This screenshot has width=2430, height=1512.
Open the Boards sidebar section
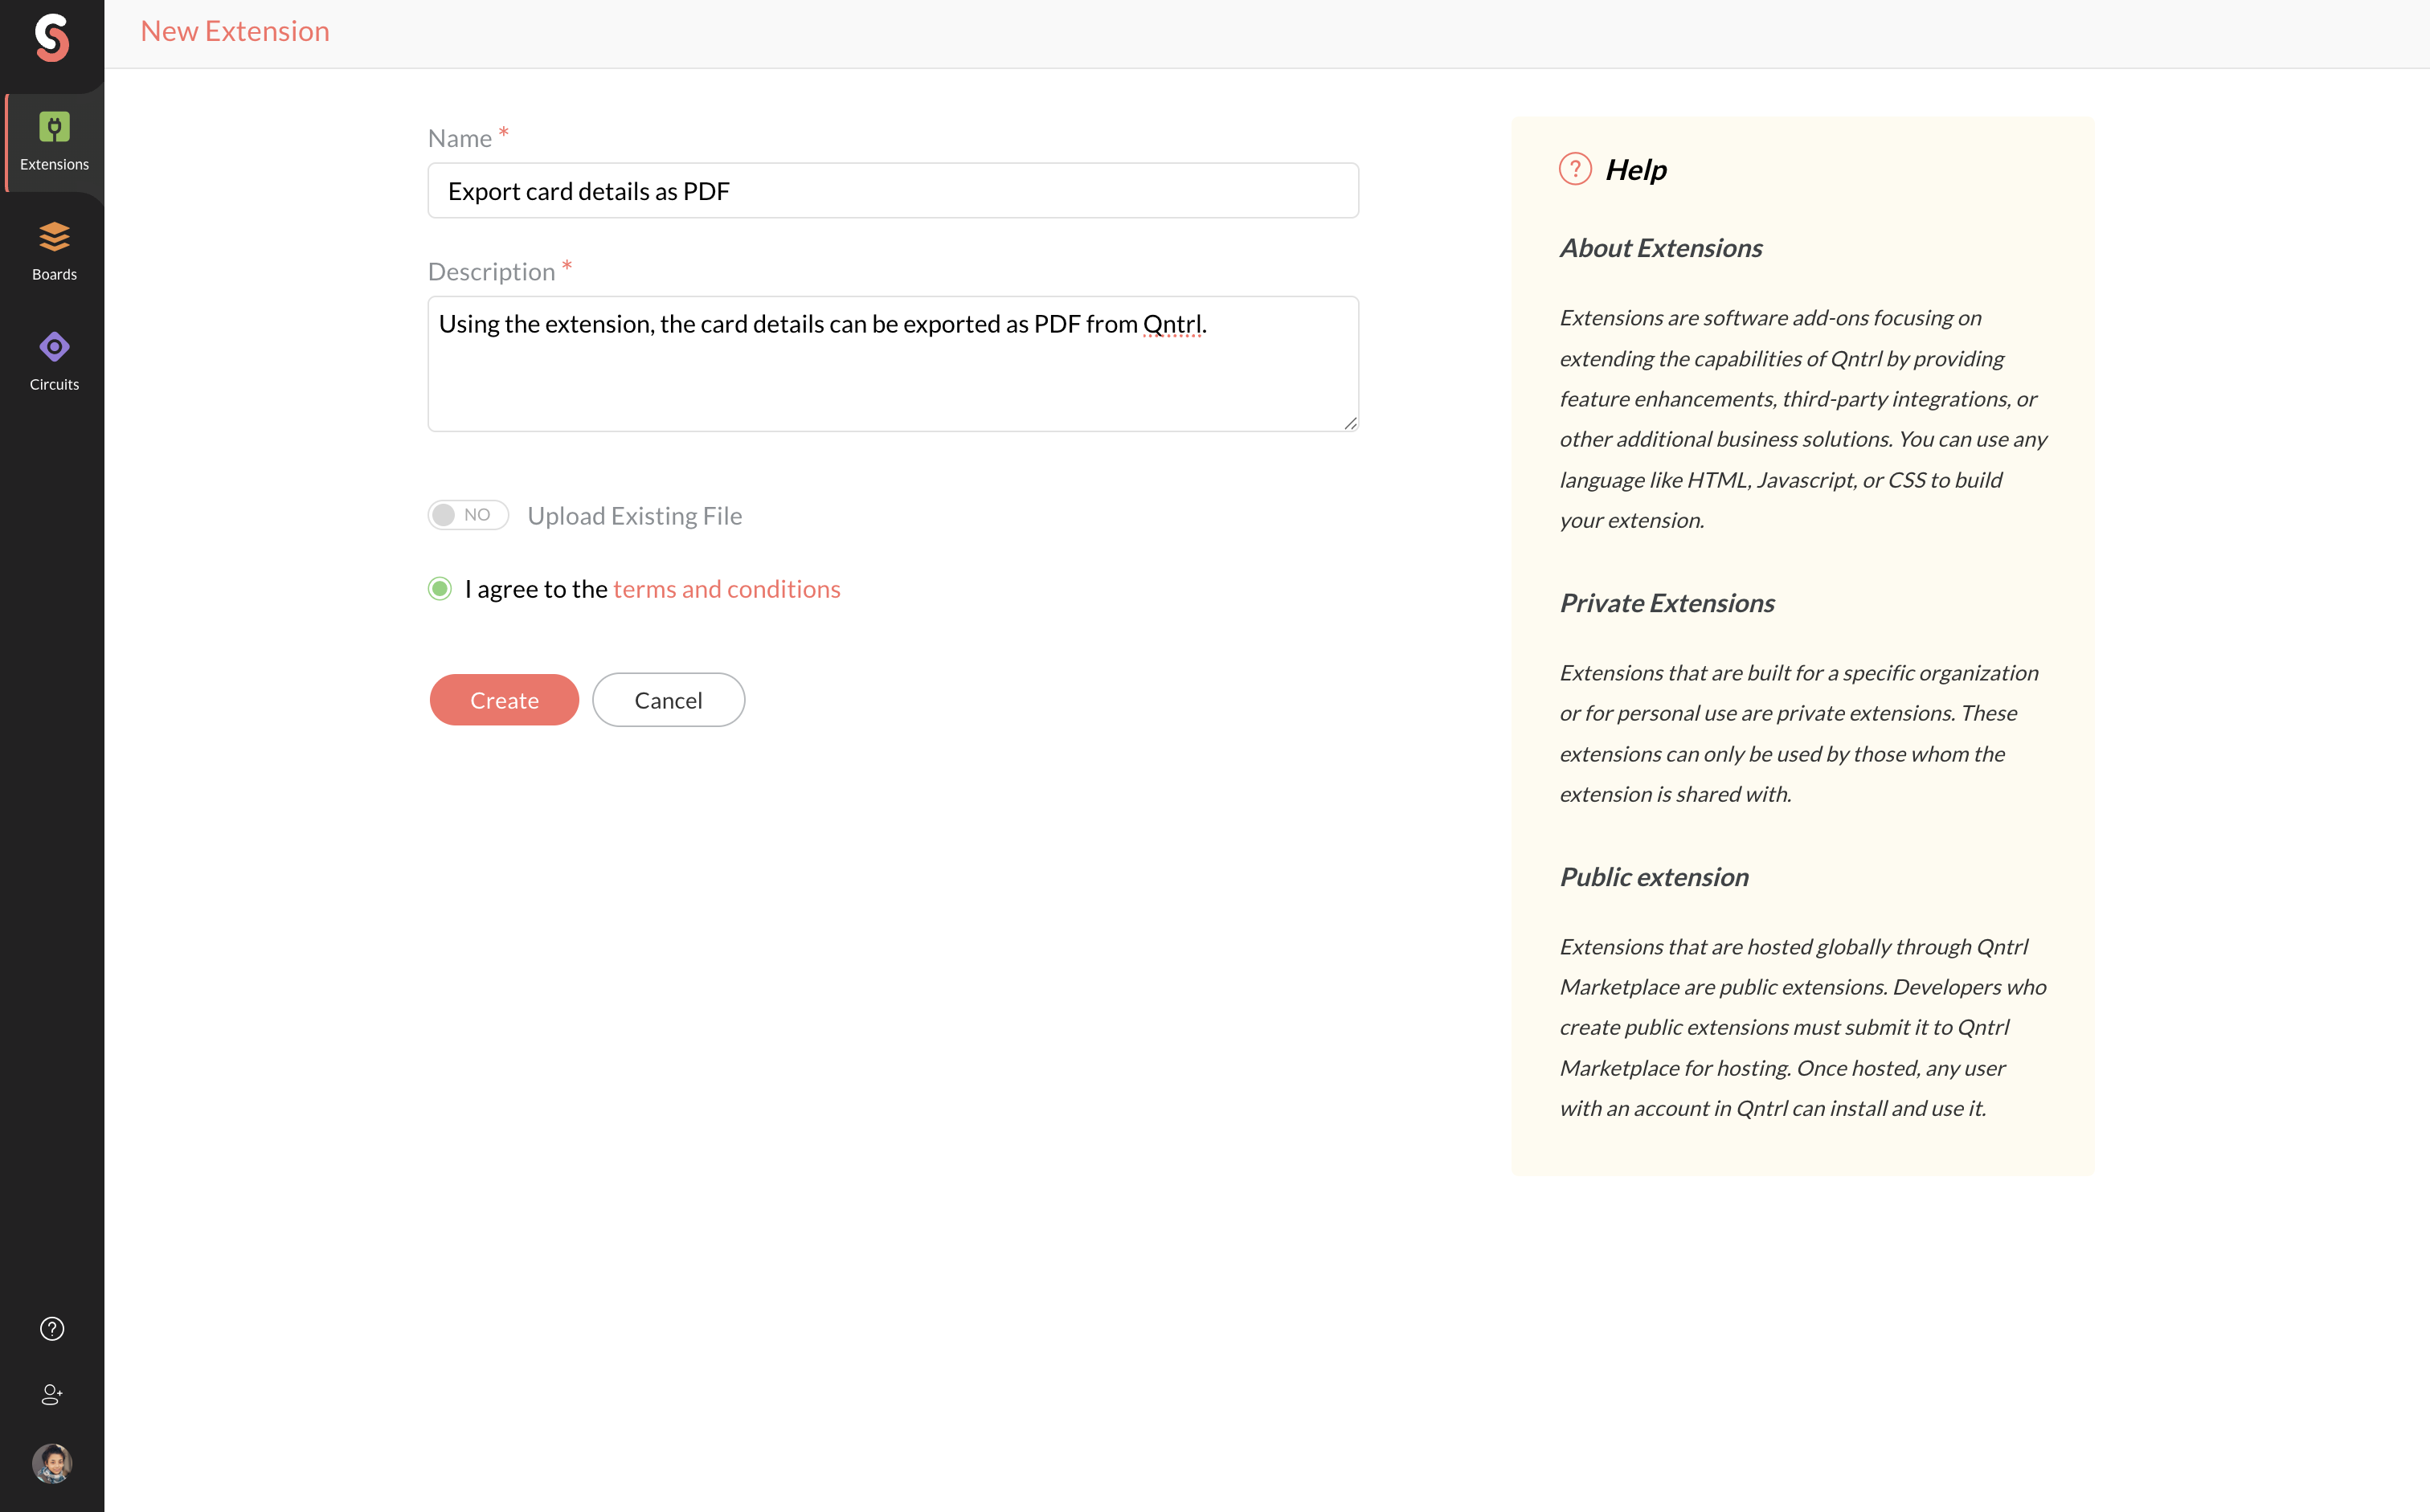(54, 251)
